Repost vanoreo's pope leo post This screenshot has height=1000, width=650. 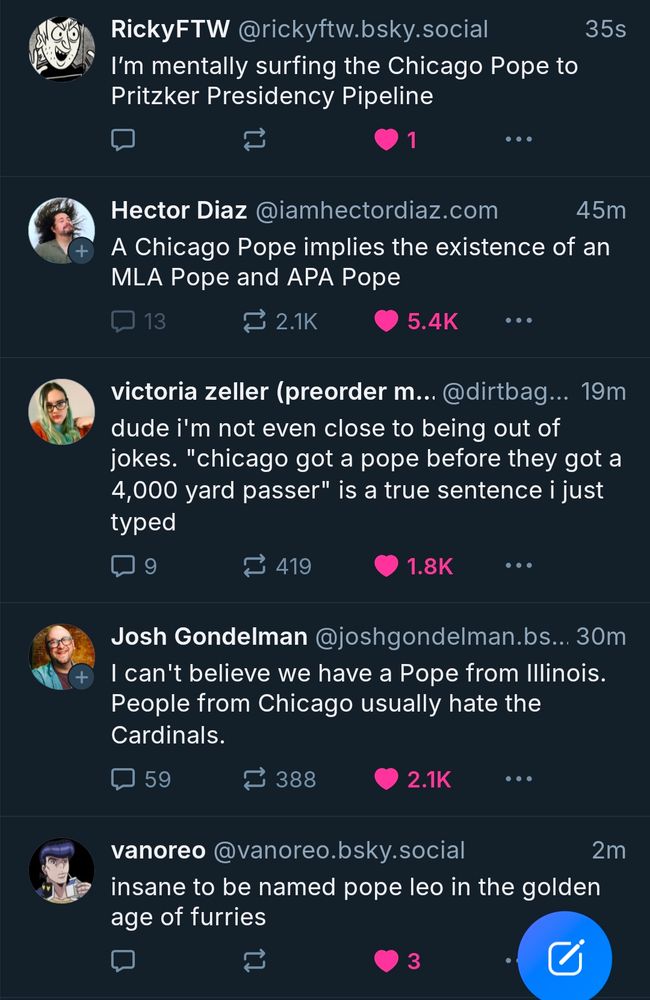pyautogui.click(x=253, y=960)
